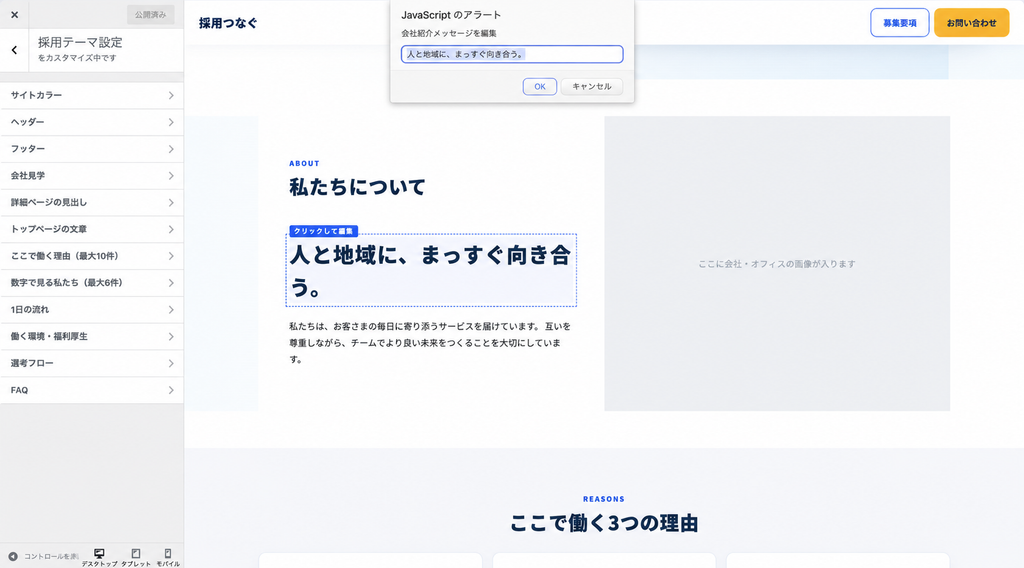1024x568 pixels.
Task: Open the 1日の流れ section
Action: point(92,309)
